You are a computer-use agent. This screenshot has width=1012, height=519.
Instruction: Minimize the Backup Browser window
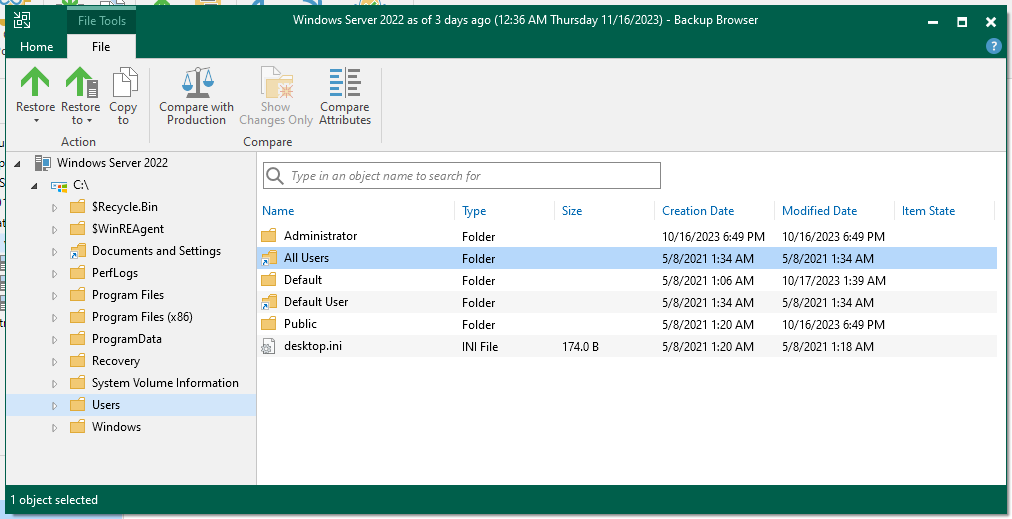click(933, 22)
